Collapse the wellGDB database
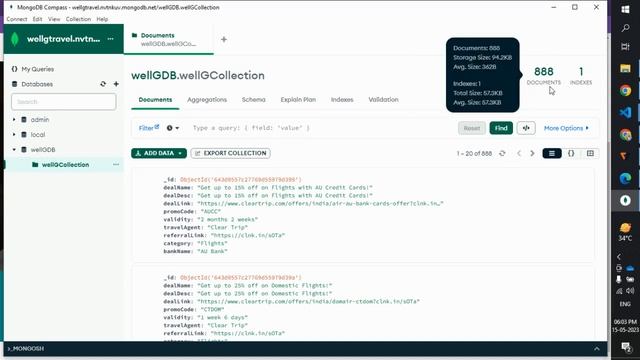Viewport: 640px width, 360px height. (14, 150)
